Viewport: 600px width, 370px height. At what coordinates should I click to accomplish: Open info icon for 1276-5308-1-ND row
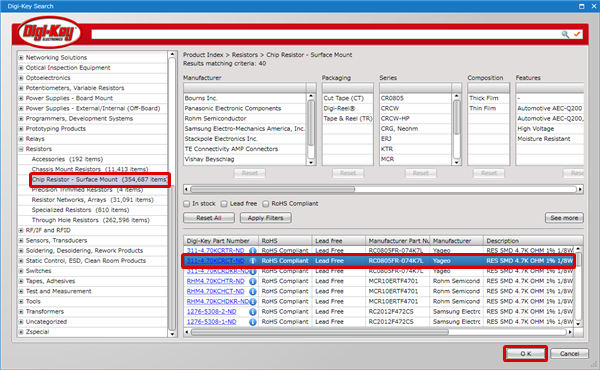click(x=253, y=322)
